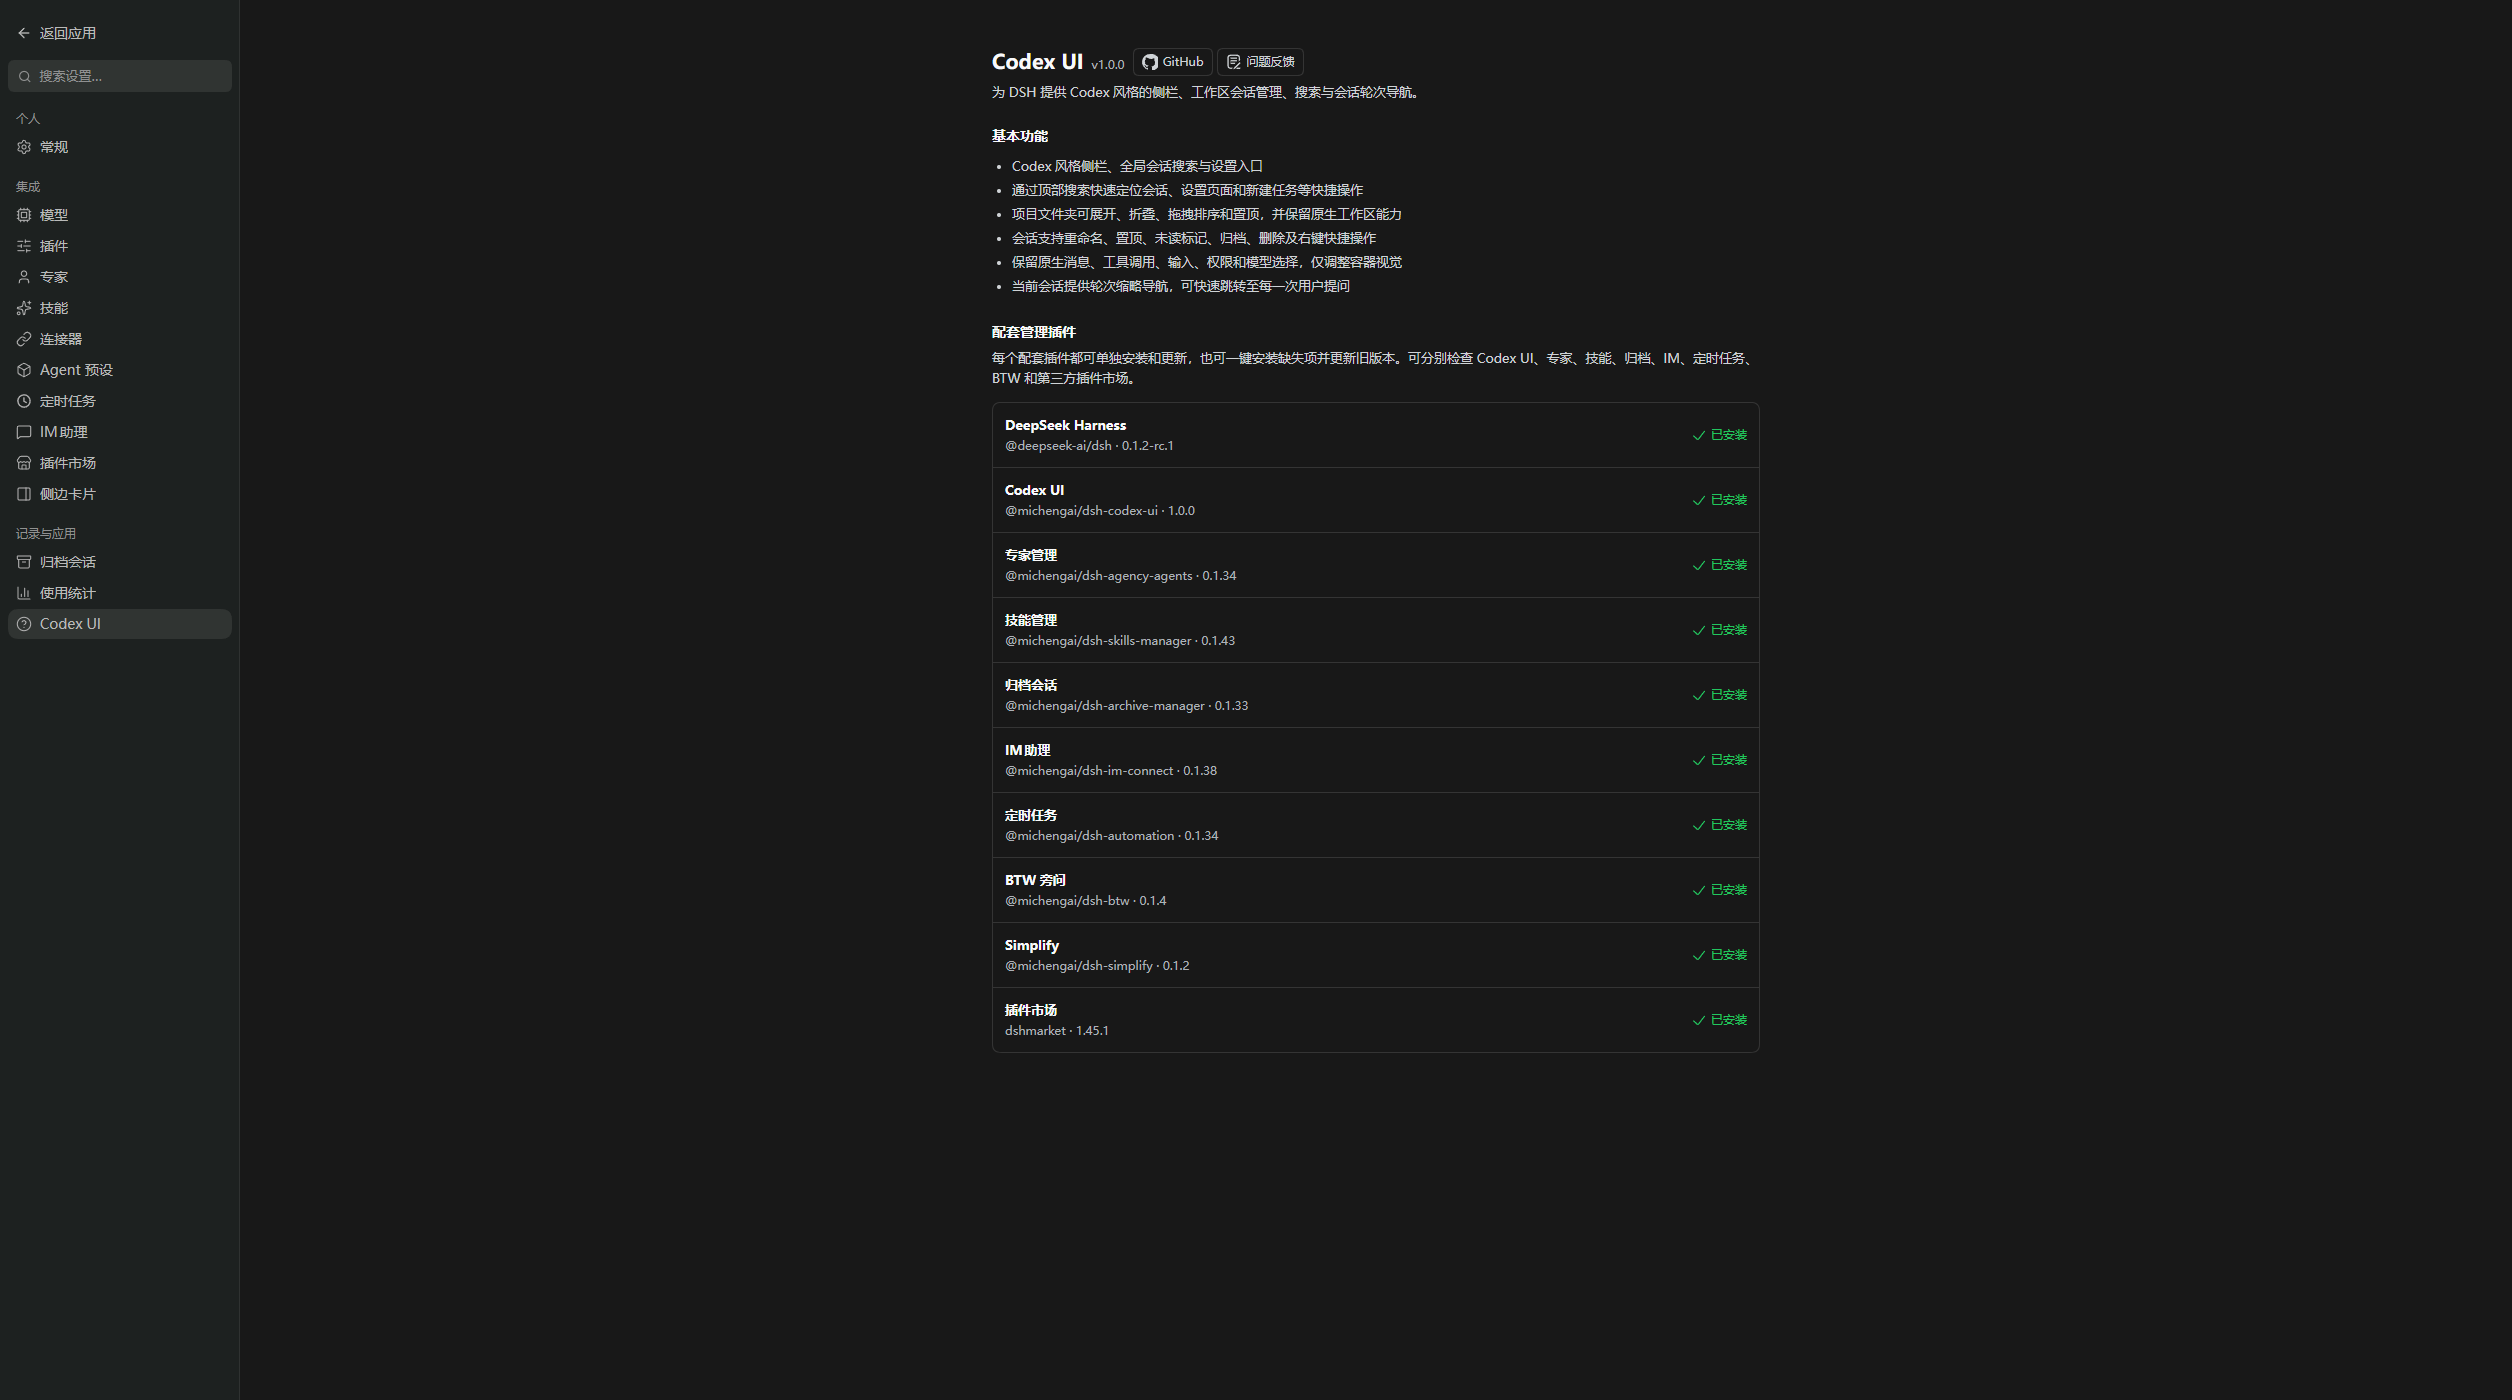Click the dshmarket · 1.45.1 text
The width and height of the screenshot is (2512, 1400).
coord(1056,1031)
